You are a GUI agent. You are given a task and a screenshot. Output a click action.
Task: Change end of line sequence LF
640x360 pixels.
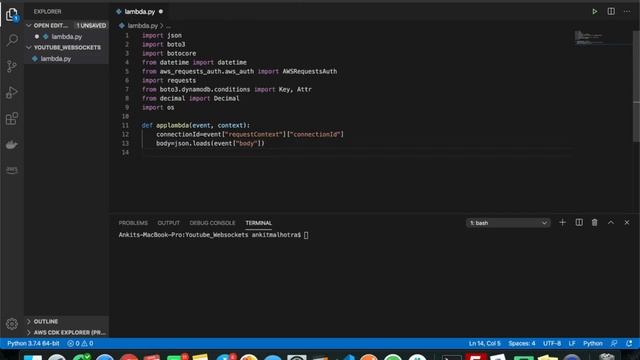(x=572, y=343)
